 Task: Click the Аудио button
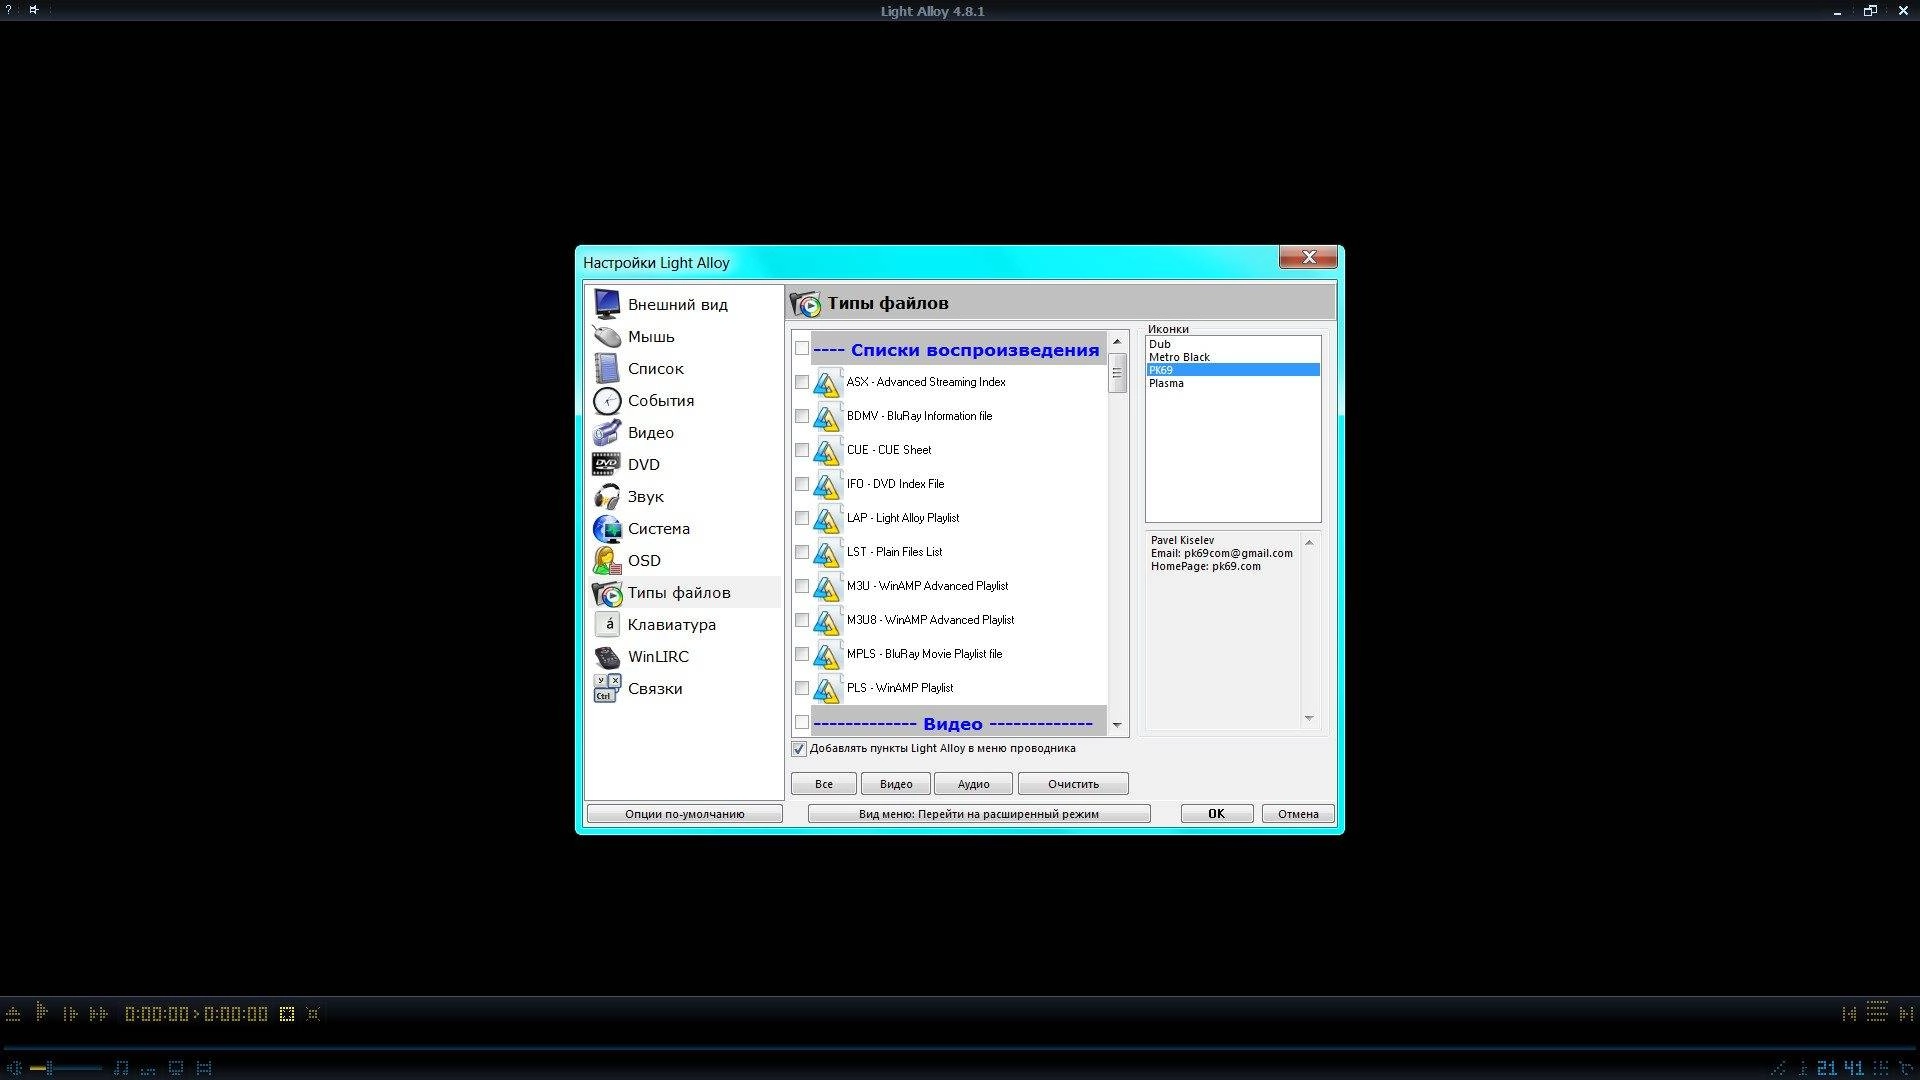pyautogui.click(x=974, y=784)
